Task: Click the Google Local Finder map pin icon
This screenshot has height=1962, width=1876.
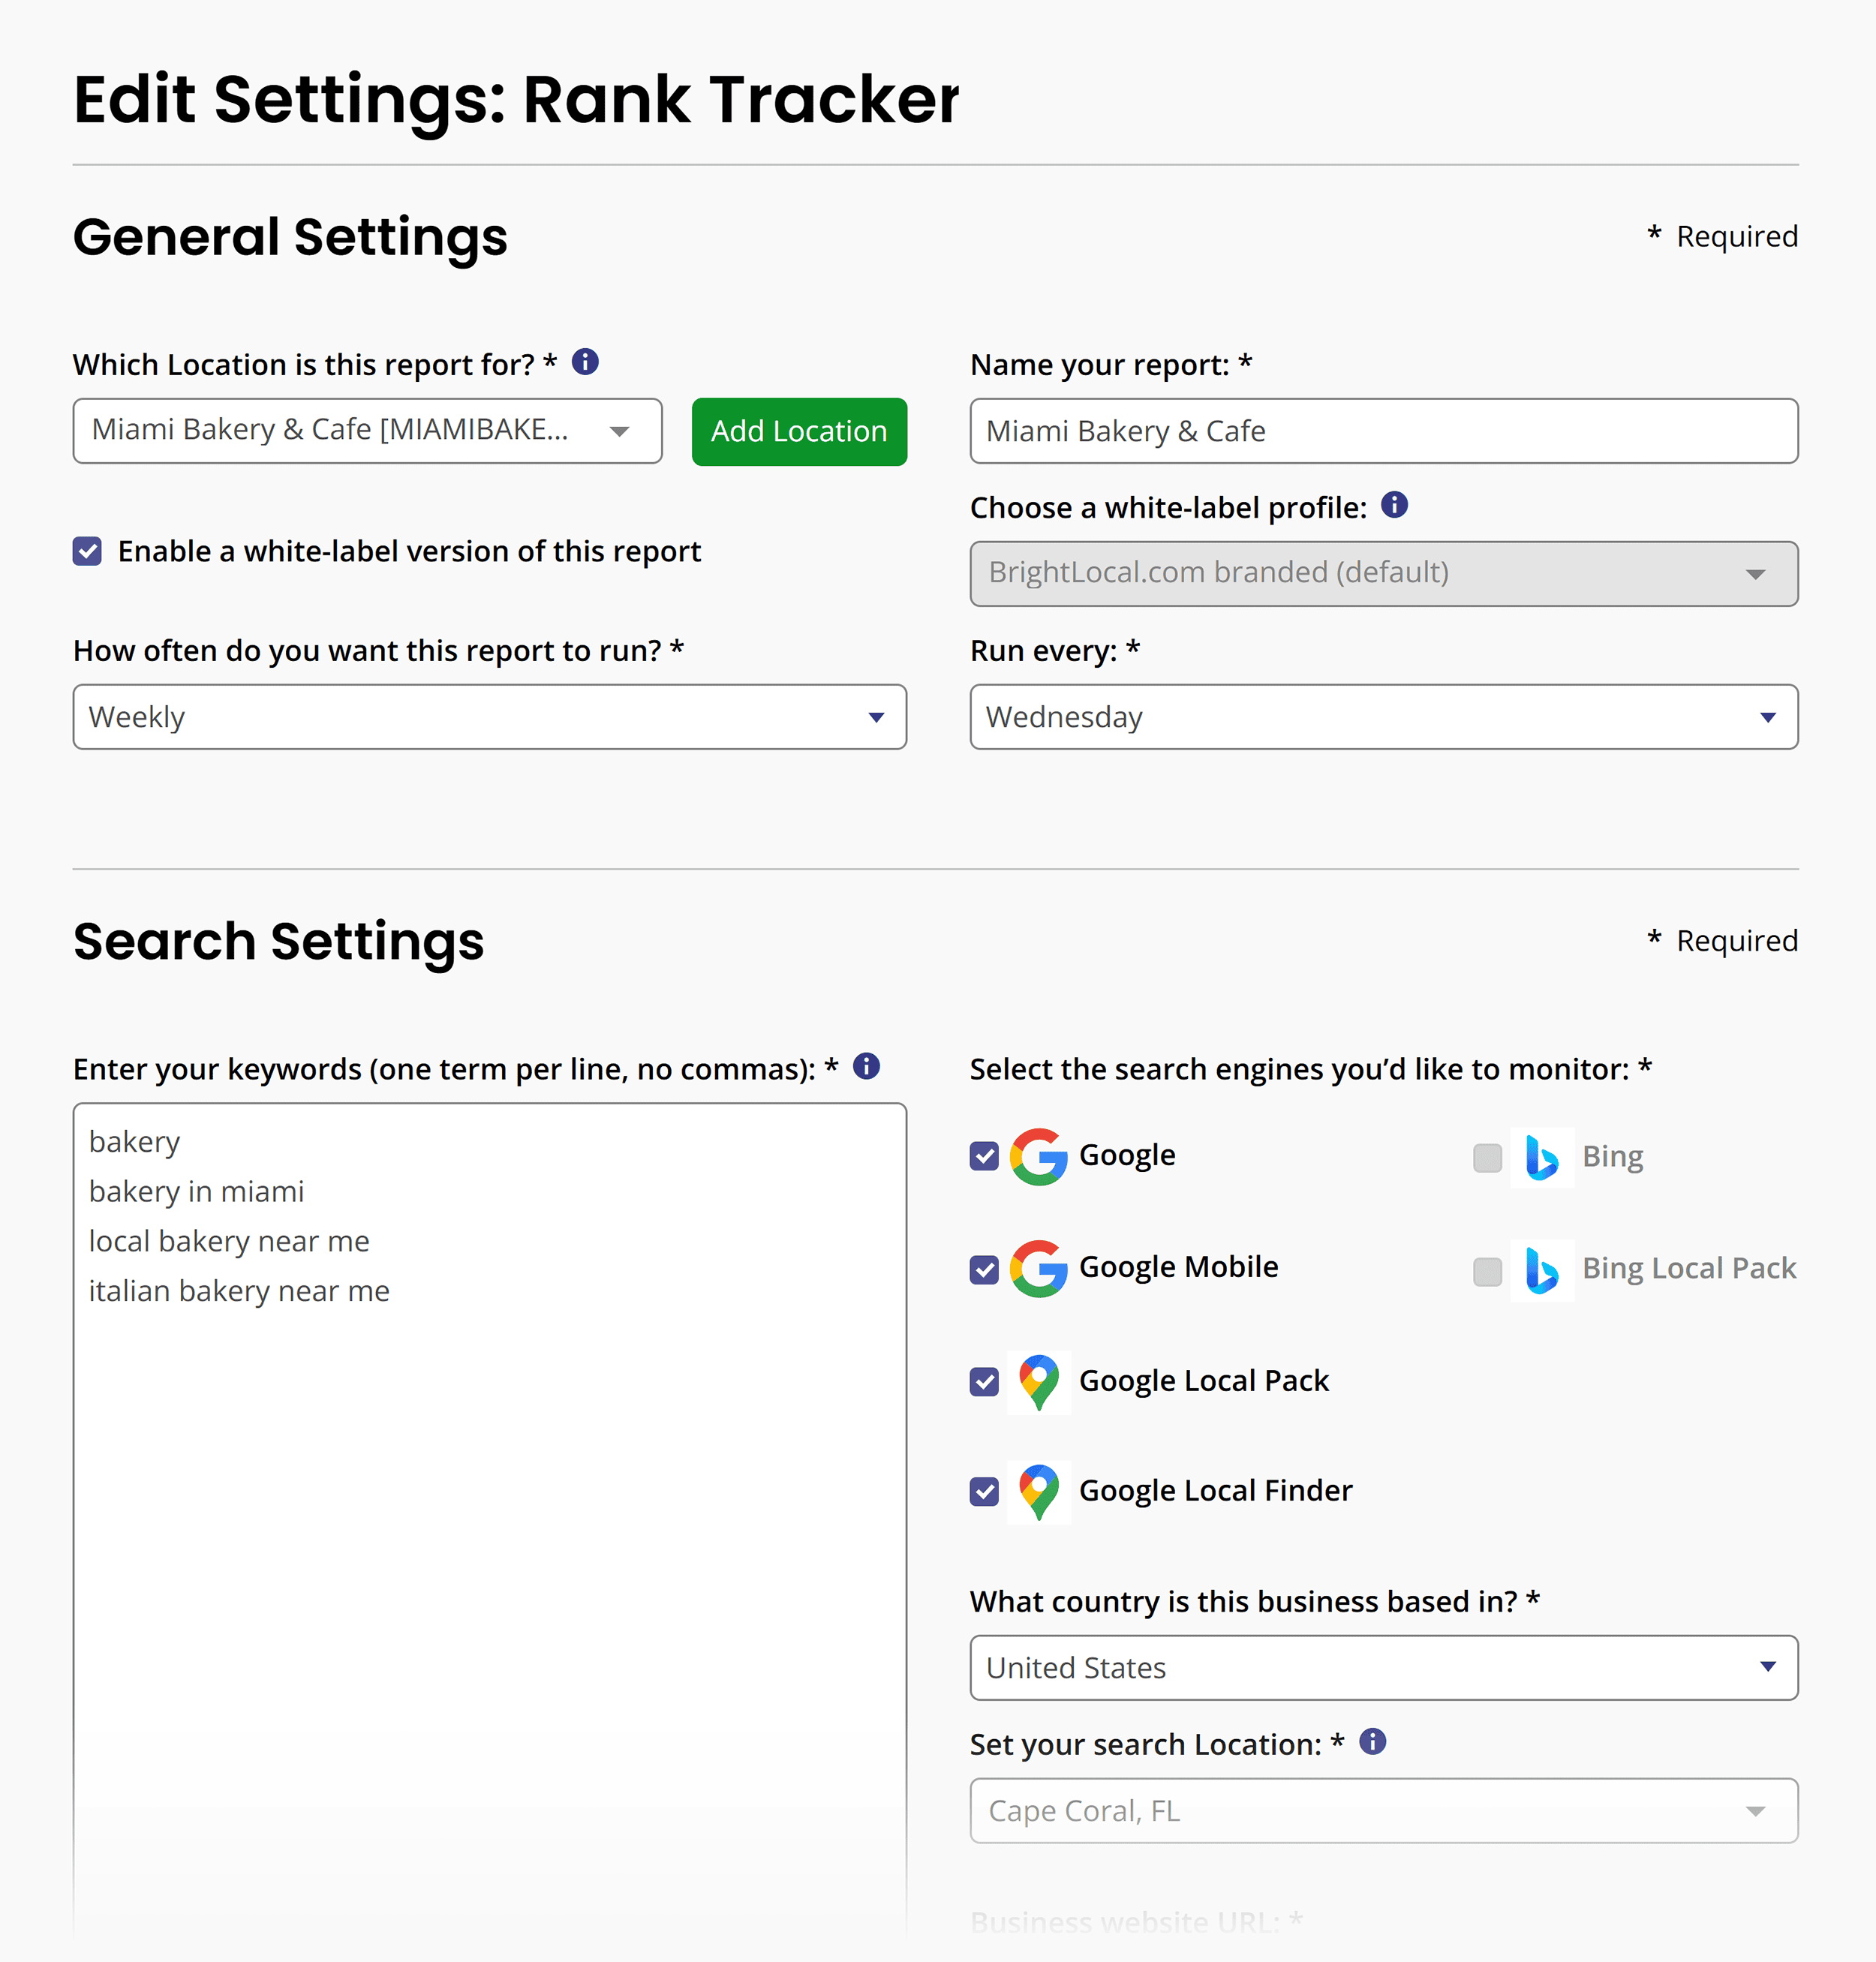Action: click(x=1038, y=1492)
